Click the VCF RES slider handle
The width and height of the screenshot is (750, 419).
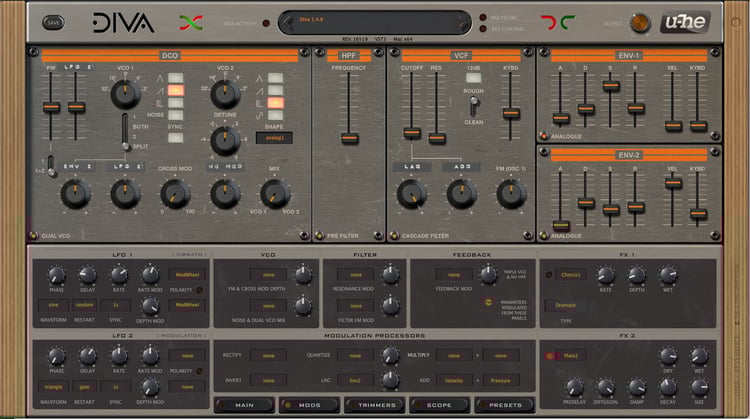pos(437,139)
